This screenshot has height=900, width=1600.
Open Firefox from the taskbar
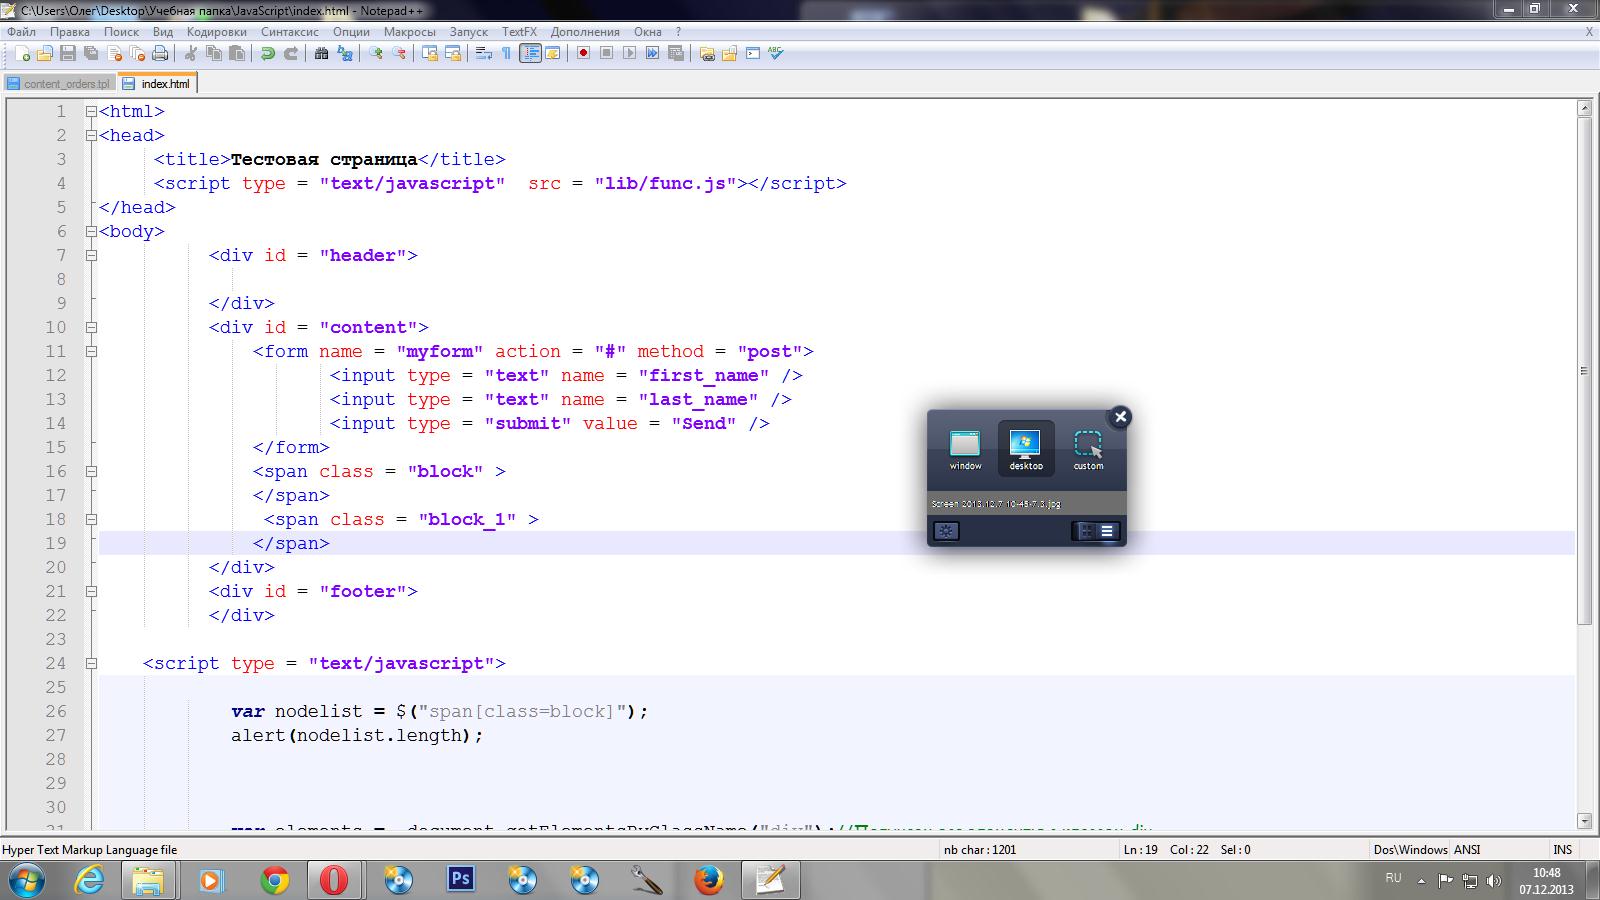click(708, 879)
